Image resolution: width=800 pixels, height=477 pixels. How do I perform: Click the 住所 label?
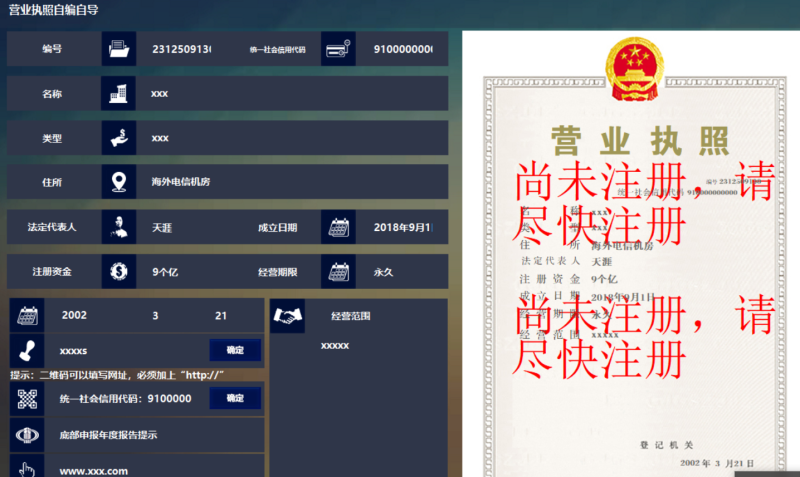(52, 182)
